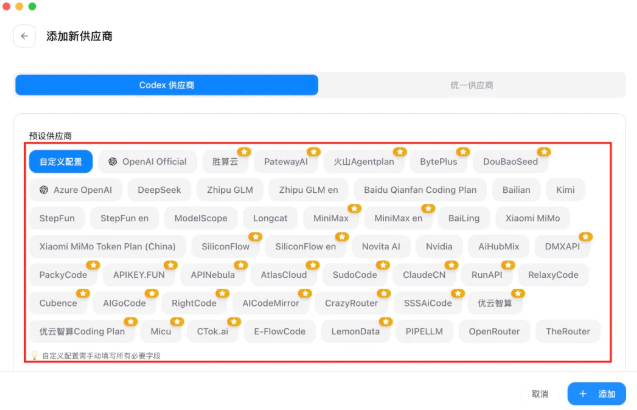The image size is (637, 410).
Task: Select the MiniMax preset
Action: click(x=331, y=218)
